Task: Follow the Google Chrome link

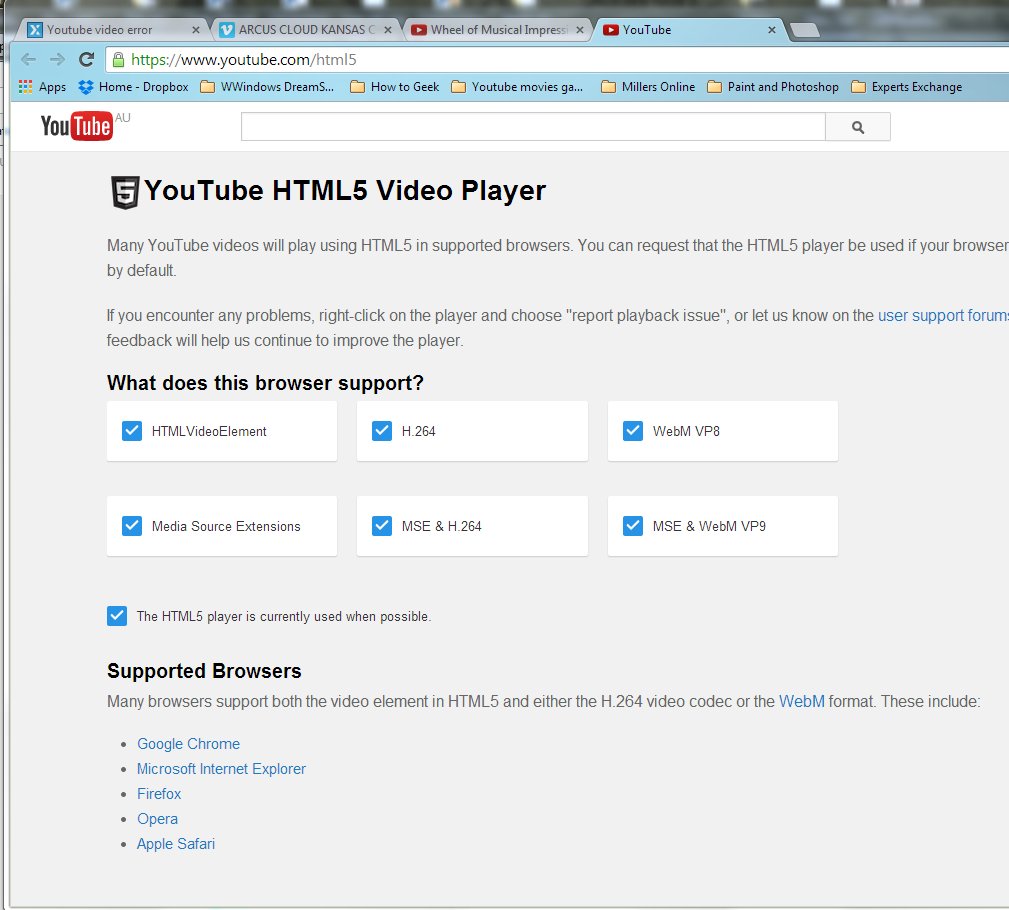Action: click(x=189, y=744)
